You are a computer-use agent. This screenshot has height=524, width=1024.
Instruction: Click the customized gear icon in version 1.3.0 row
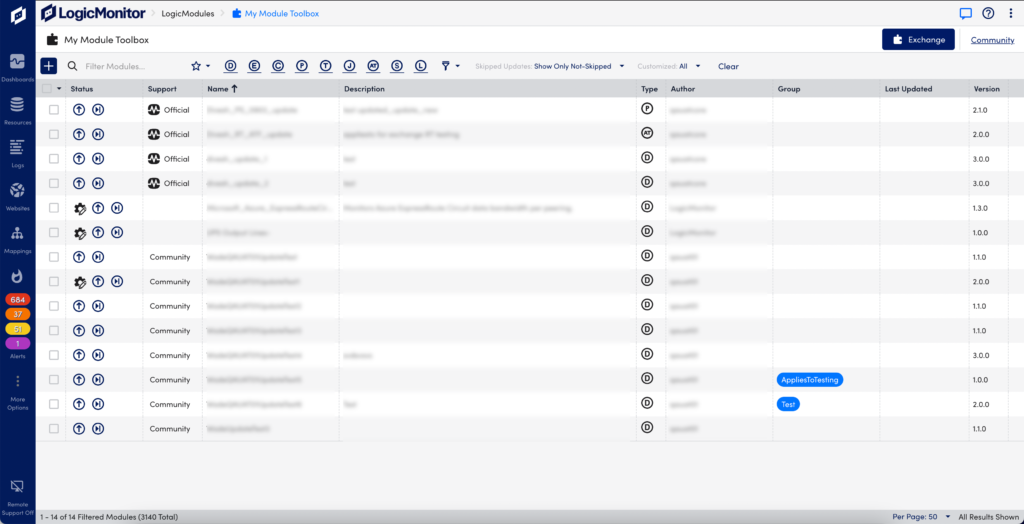(80, 208)
